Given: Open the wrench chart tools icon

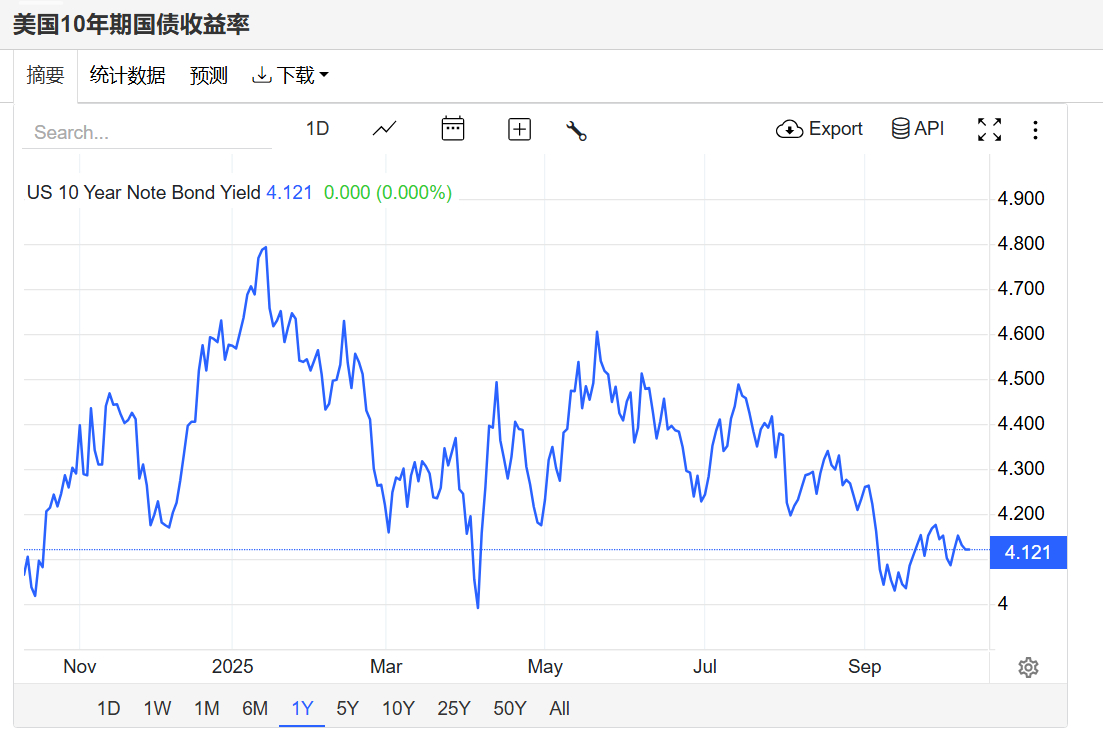Looking at the screenshot, I should tap(576, 130).
